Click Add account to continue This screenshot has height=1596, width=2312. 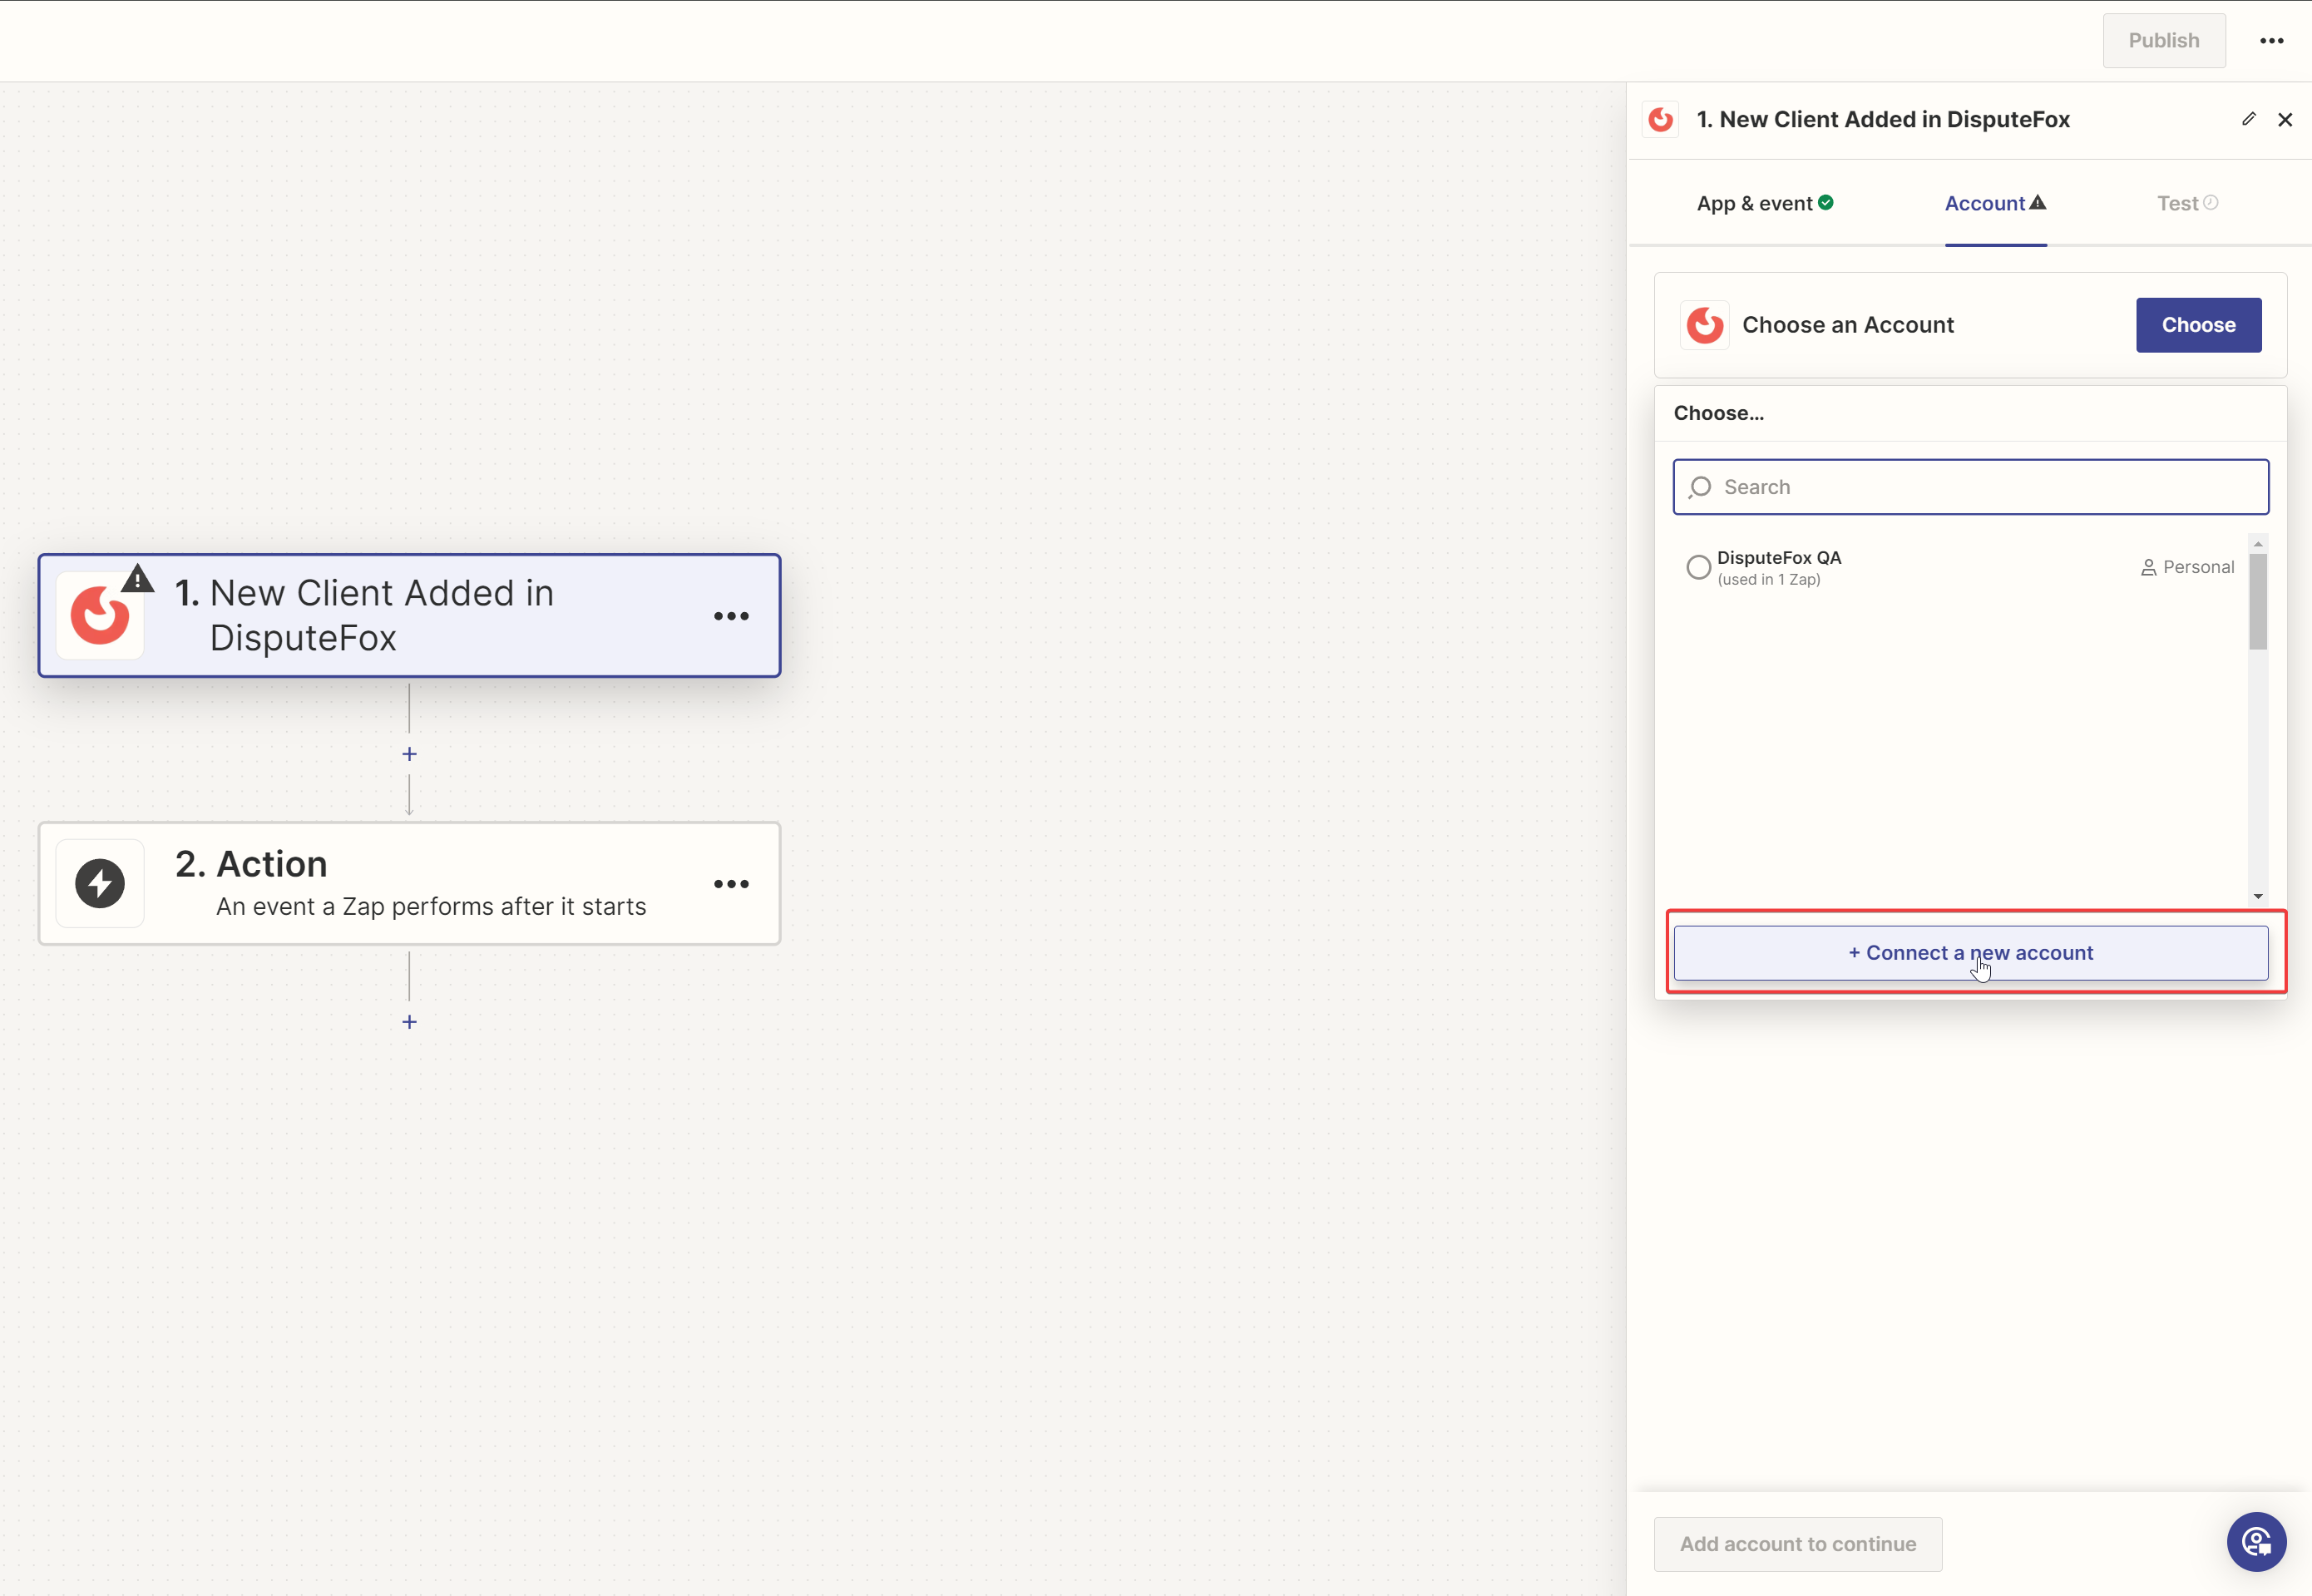tap(1797, 1543)
